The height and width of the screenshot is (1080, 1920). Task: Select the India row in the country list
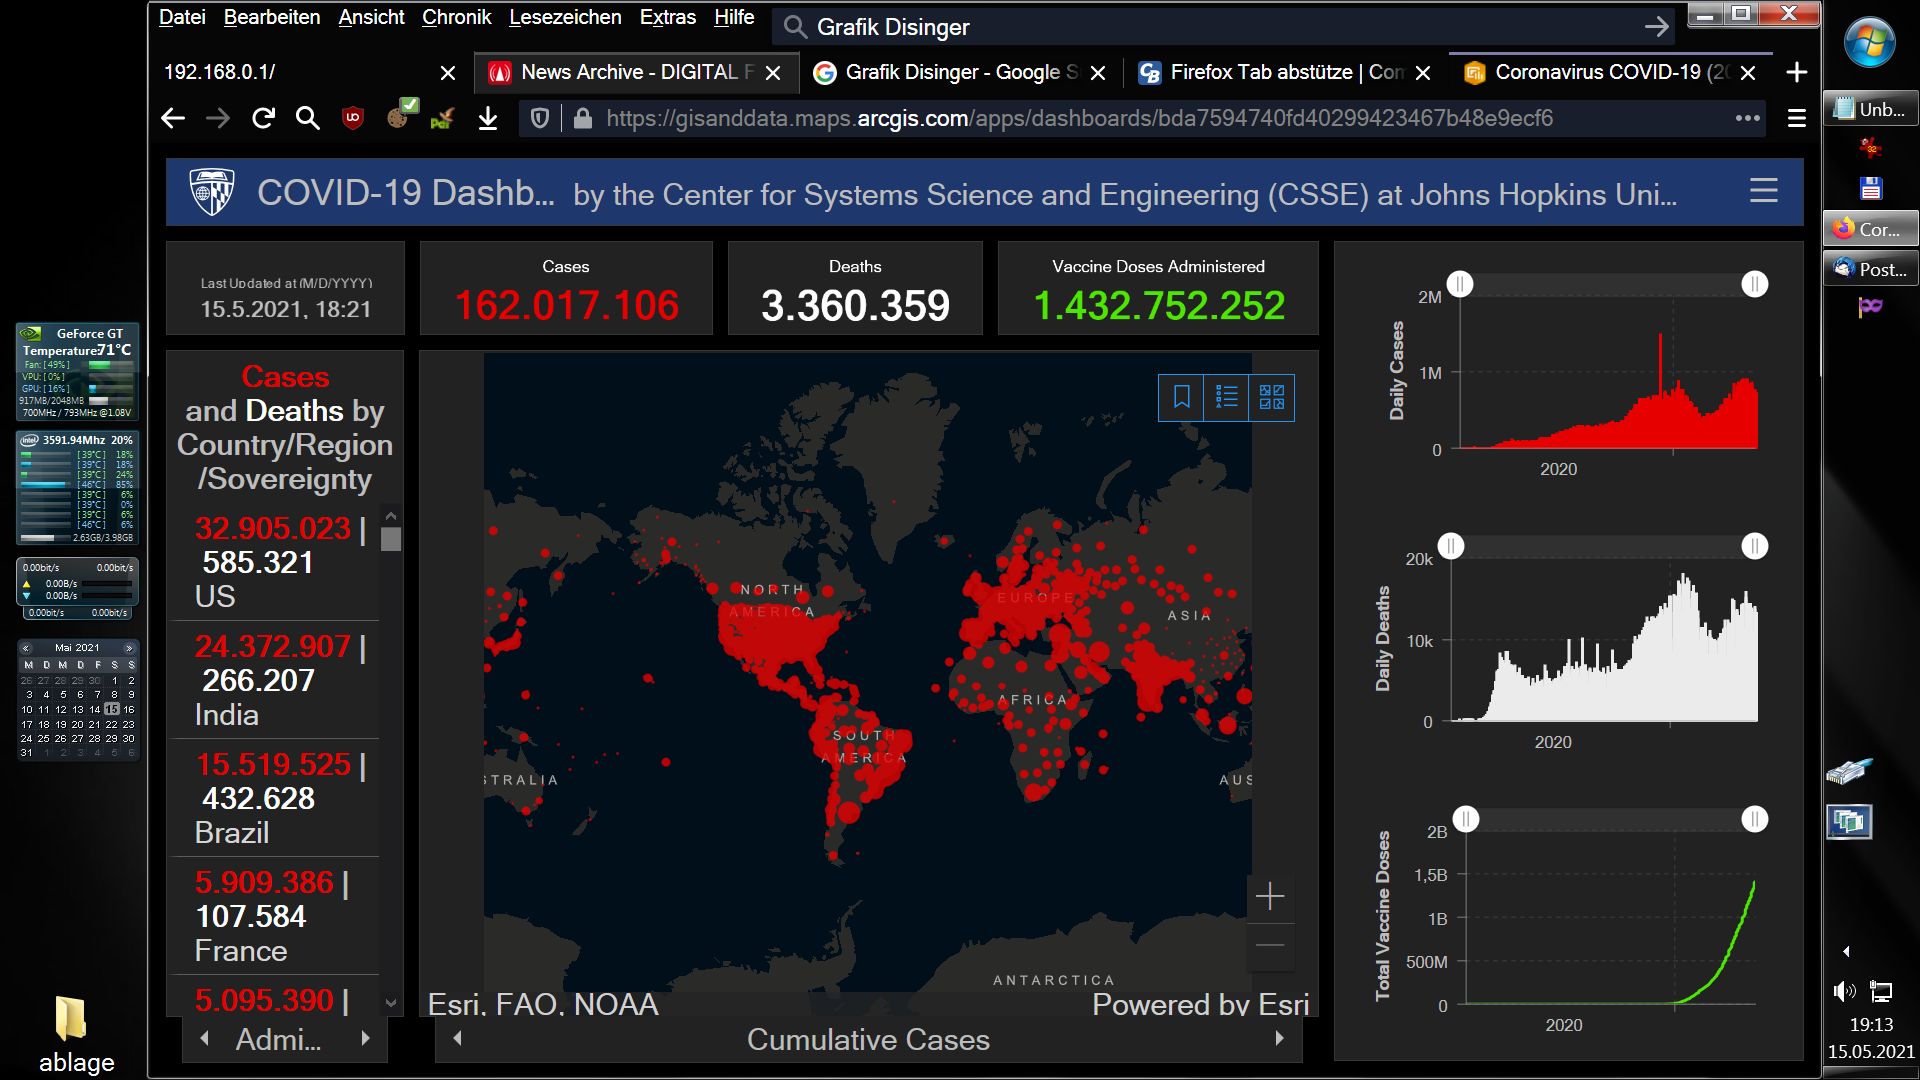click(x=276, y=680)
